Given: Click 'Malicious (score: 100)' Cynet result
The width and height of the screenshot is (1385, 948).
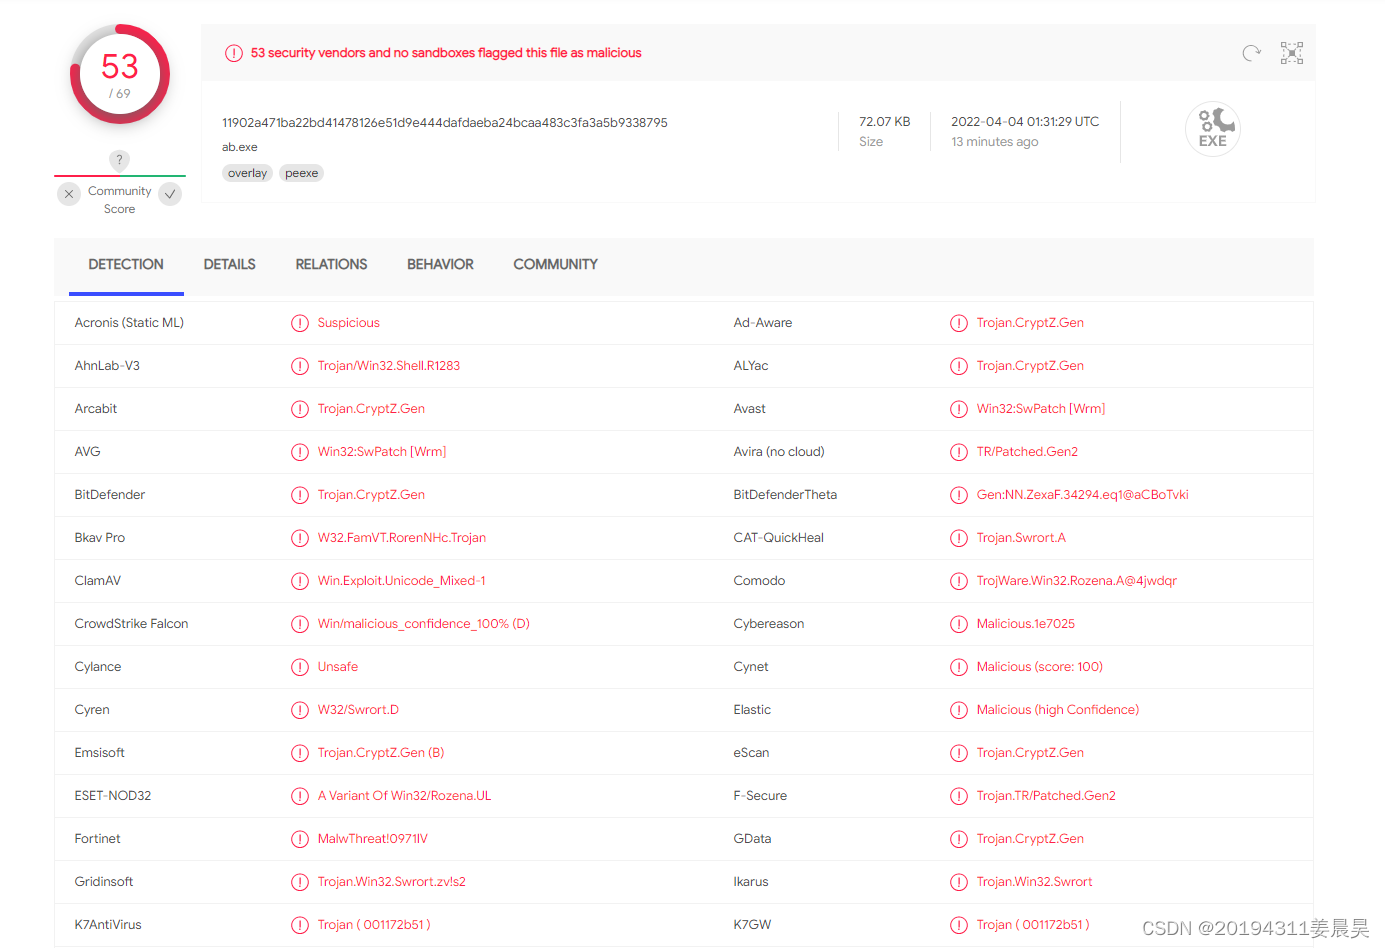Looking at the screenshot, I should point(1040,667).
